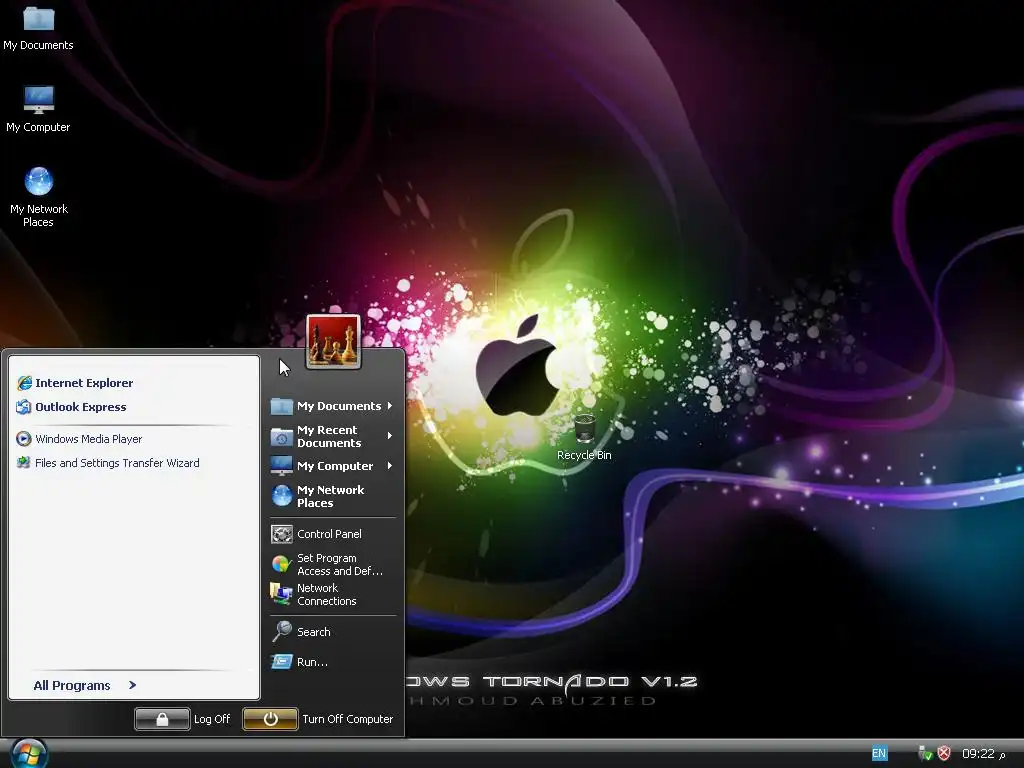
Task: Click the Run... label
Action: tap(312, 662)
